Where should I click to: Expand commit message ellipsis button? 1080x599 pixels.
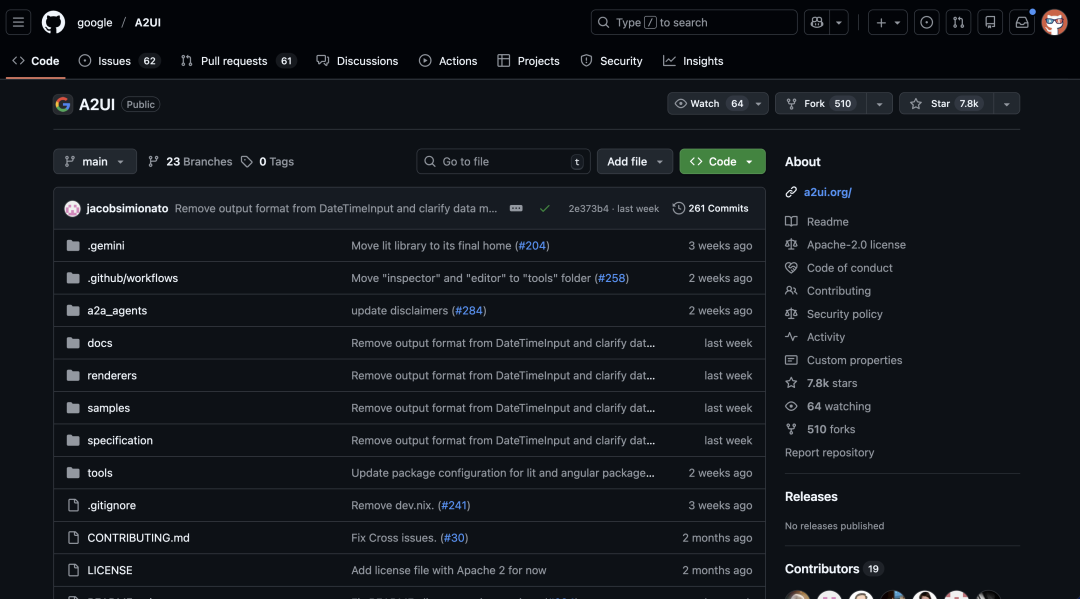[516, 209]
